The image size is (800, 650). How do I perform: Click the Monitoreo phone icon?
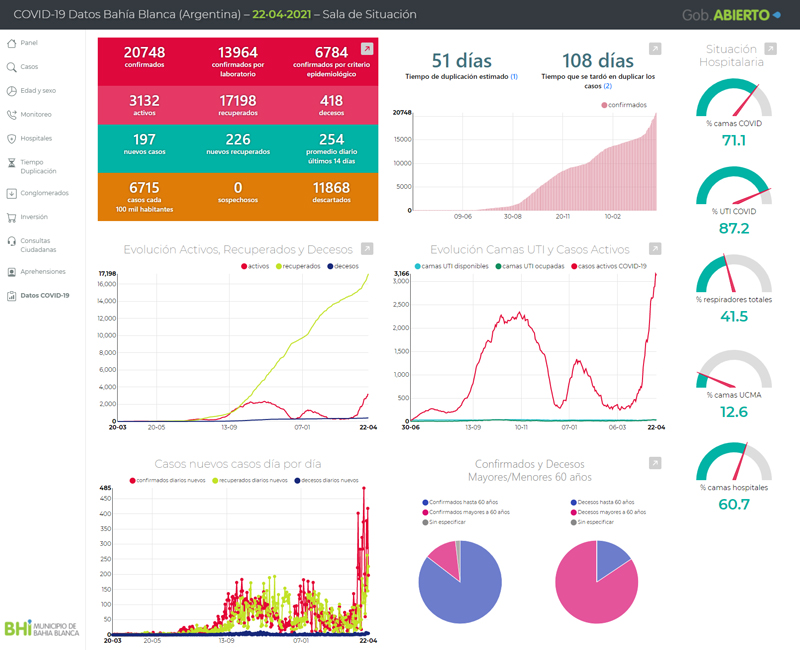(x=11, y=115)
